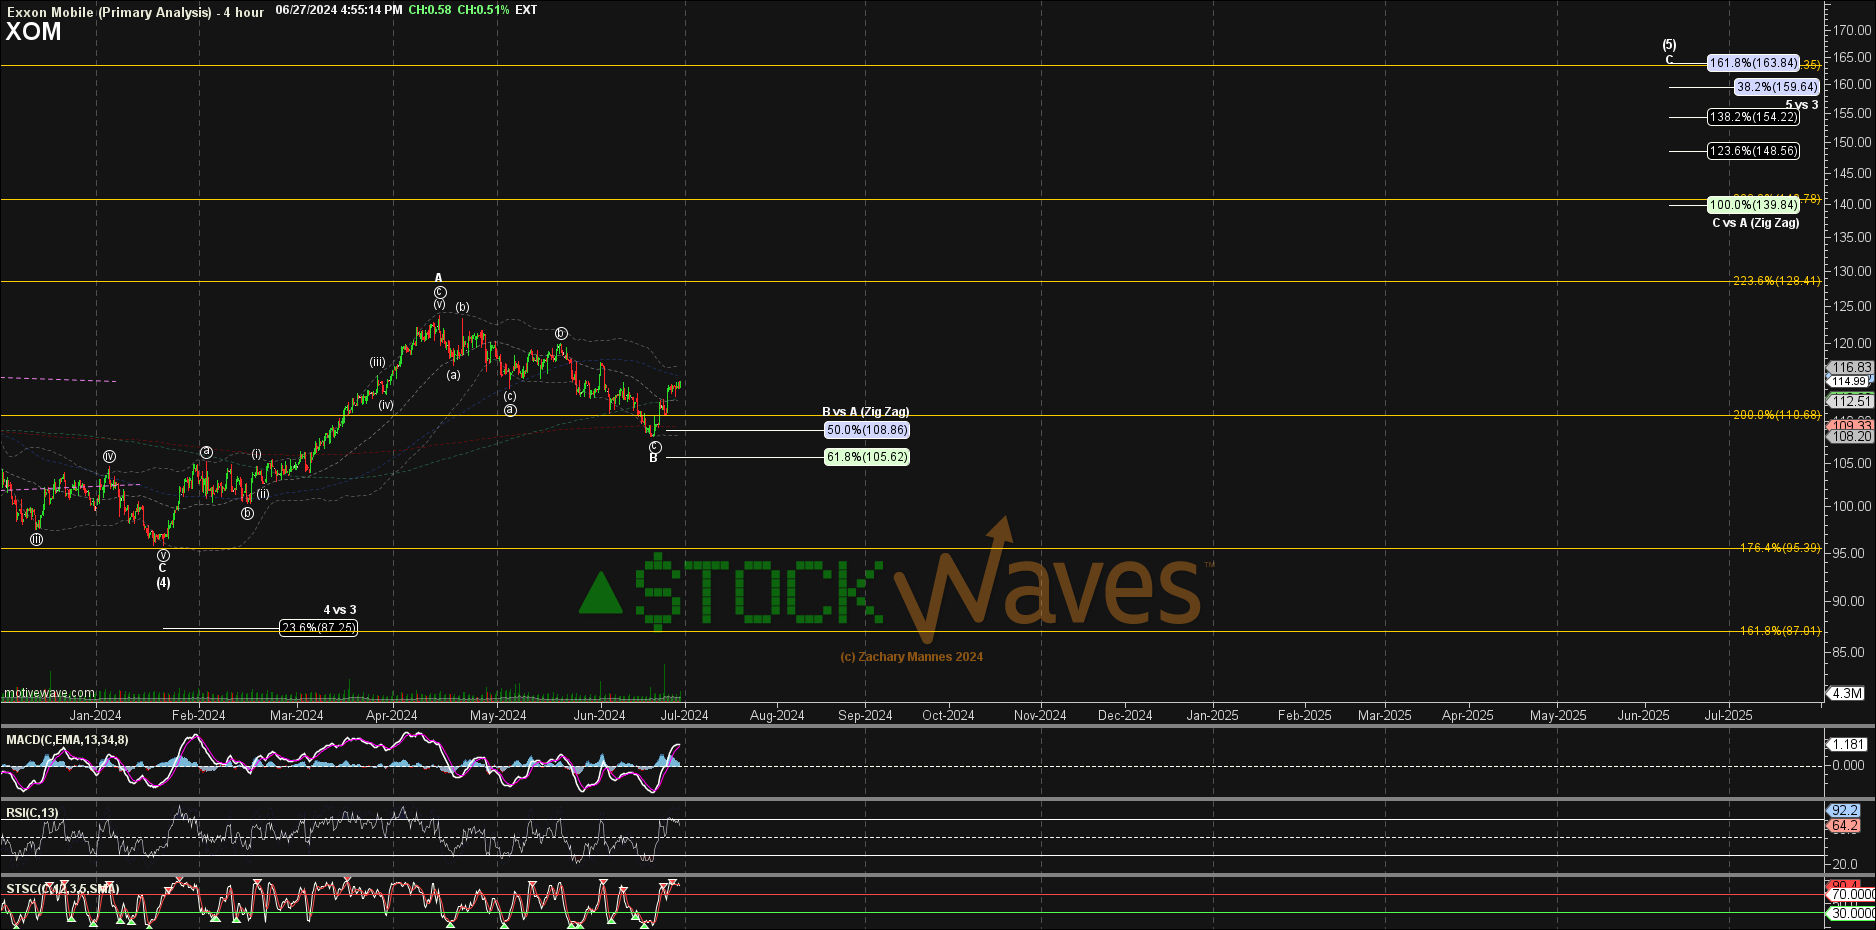Viewport: 1876px width, 930px height.
Task: Click the Oct-2024 date on the time axis
Action: click(948, 715)
